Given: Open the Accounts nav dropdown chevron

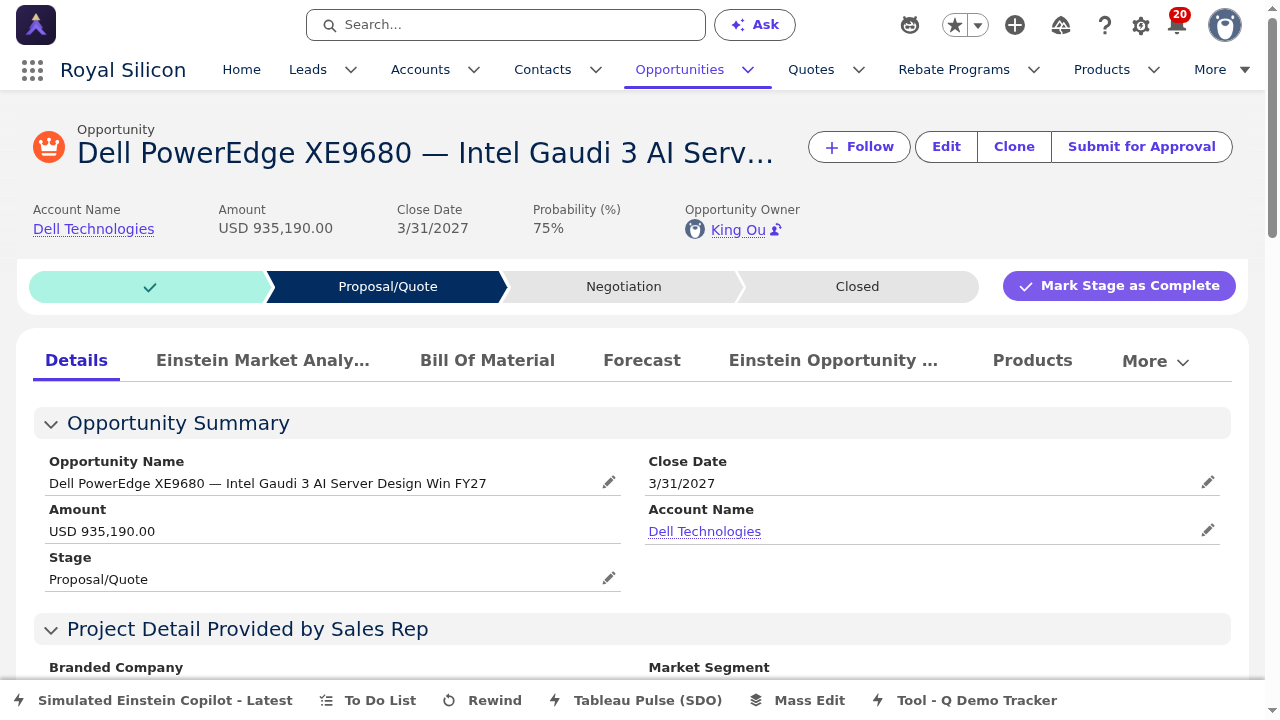Looking at the screenshot, I should click(x=474, y=70).
